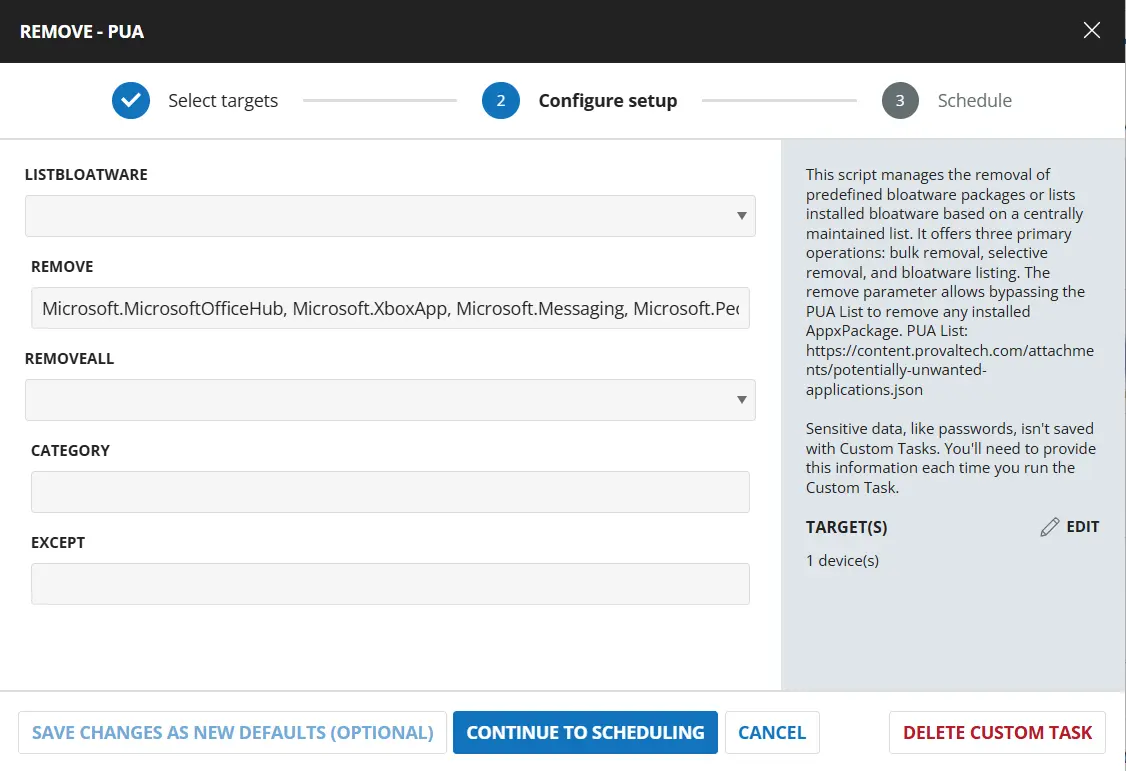
Task: Click the pencil icon beside Target(s)
Action: click(x=1049, y=527)
